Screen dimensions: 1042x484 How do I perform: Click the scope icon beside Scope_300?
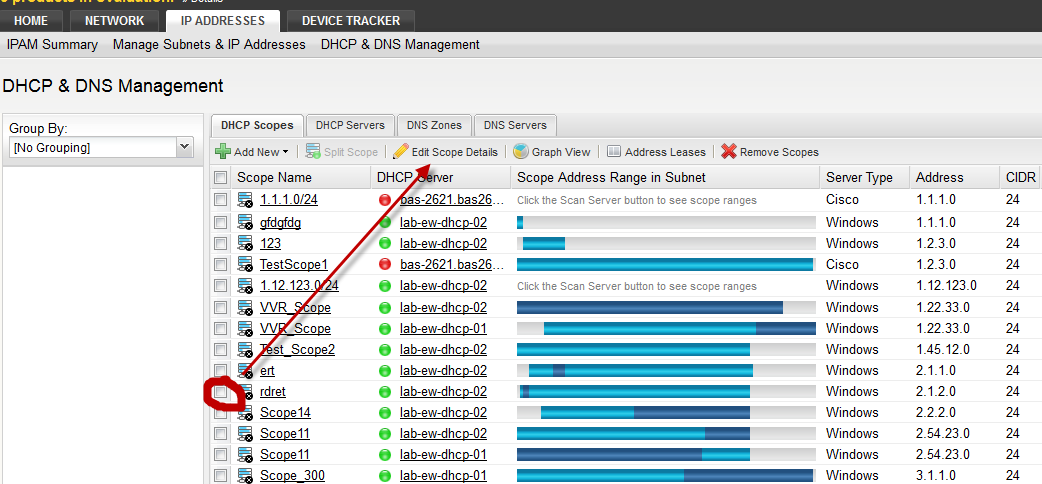click(x=245, y=476)
